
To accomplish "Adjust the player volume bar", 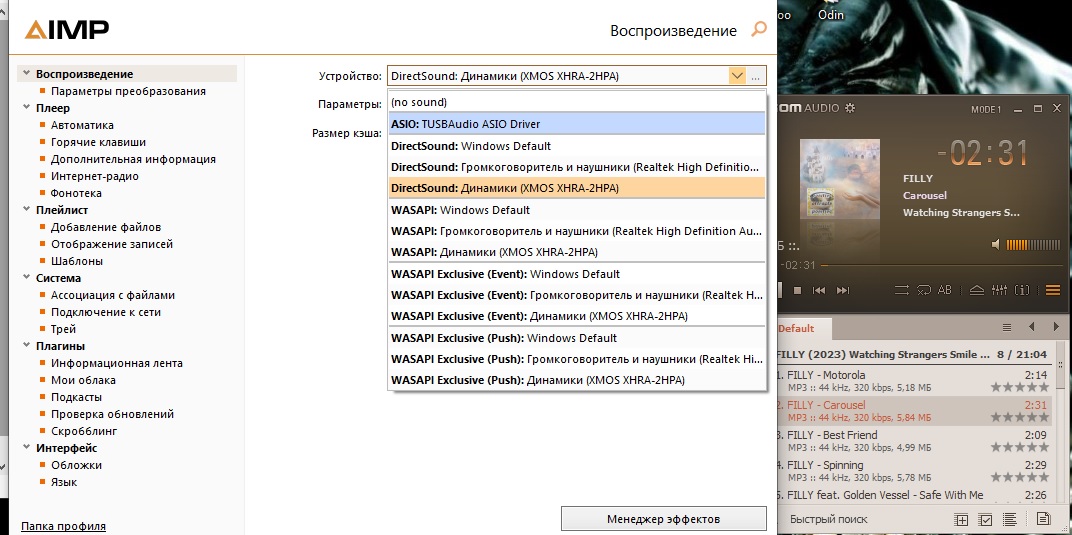I will coord(1034,245).
